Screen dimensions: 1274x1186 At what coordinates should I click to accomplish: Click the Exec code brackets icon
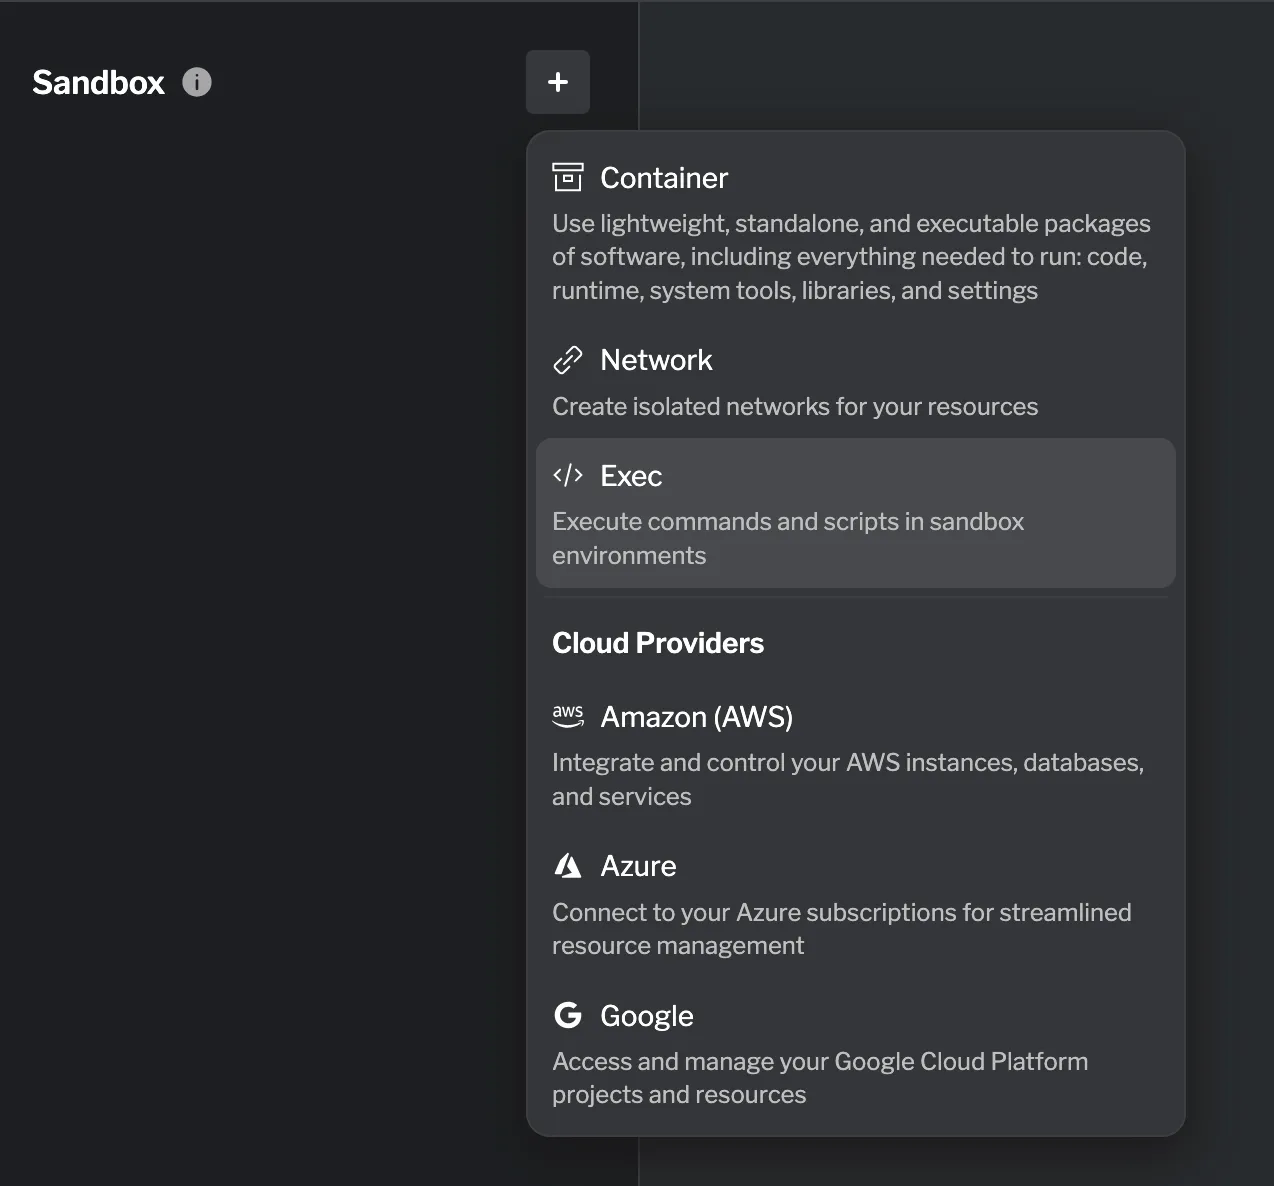point(568,475)
